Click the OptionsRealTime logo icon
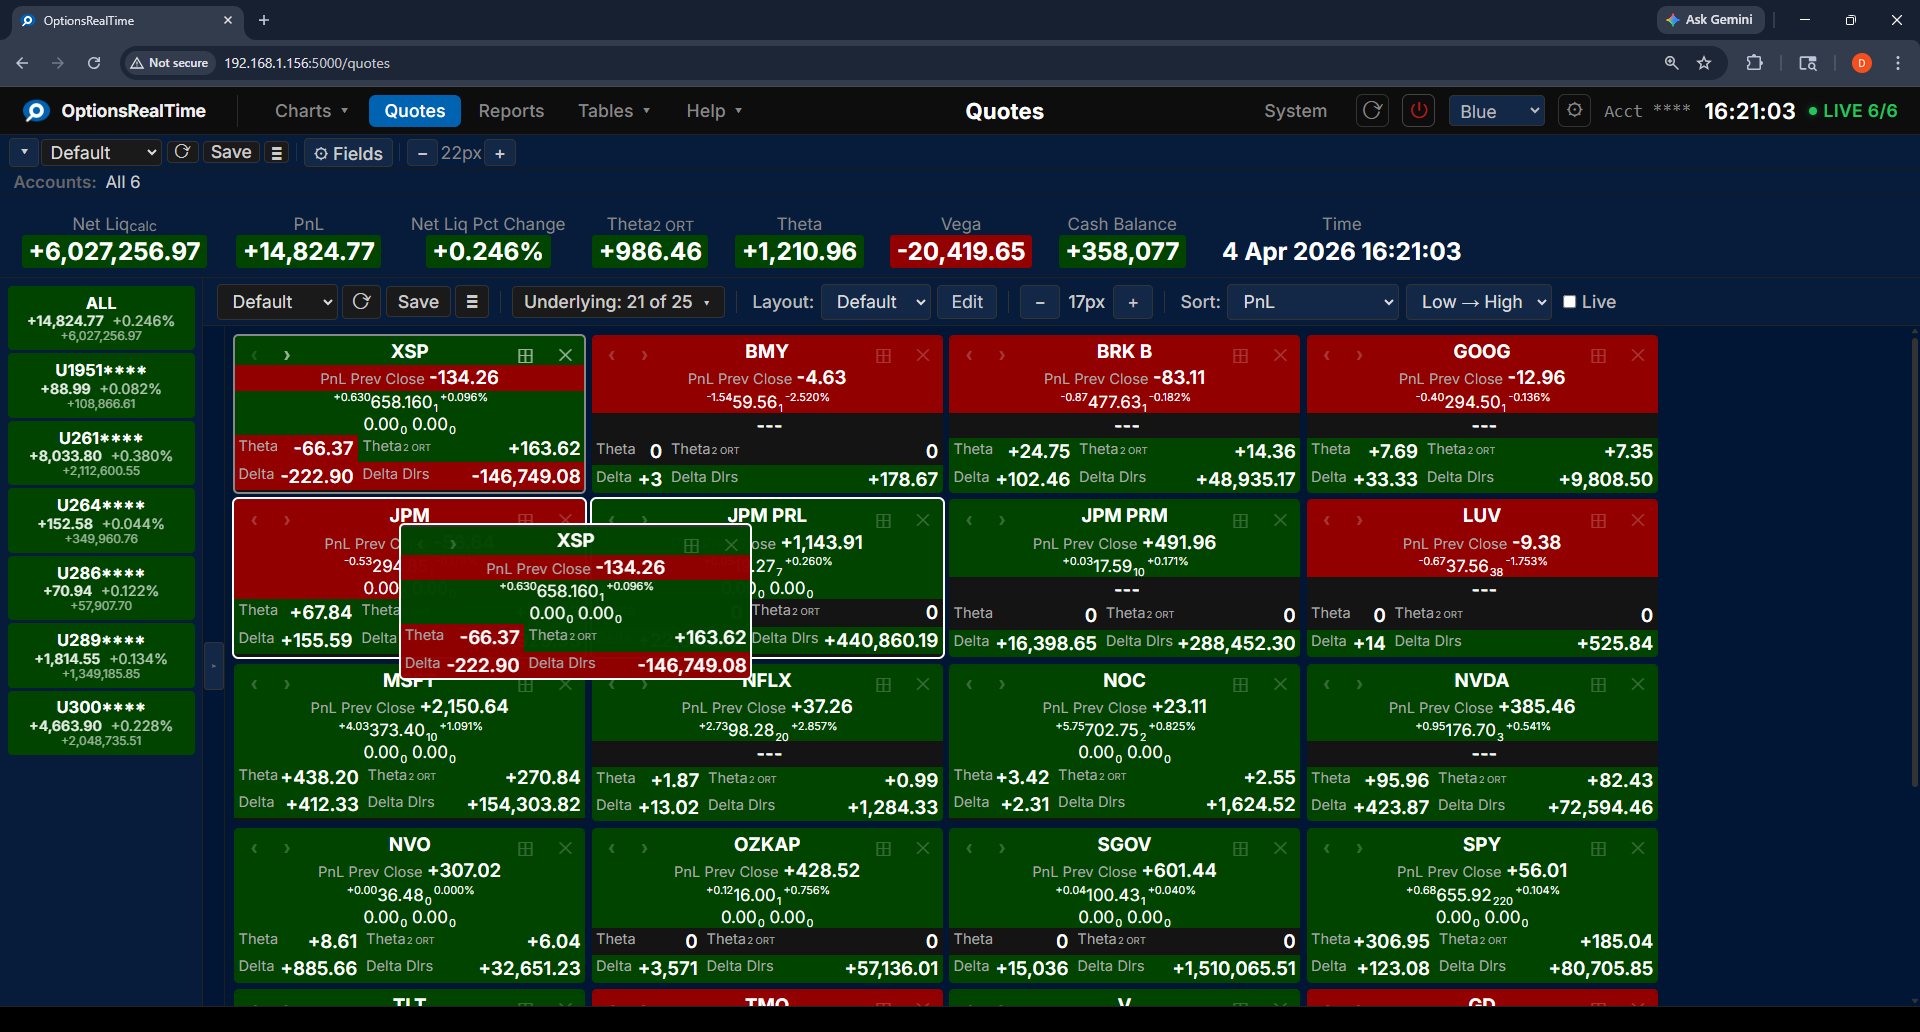The width and height of the screenshot is (1920, 1032). pyautogui.click(x=36, y=111)
